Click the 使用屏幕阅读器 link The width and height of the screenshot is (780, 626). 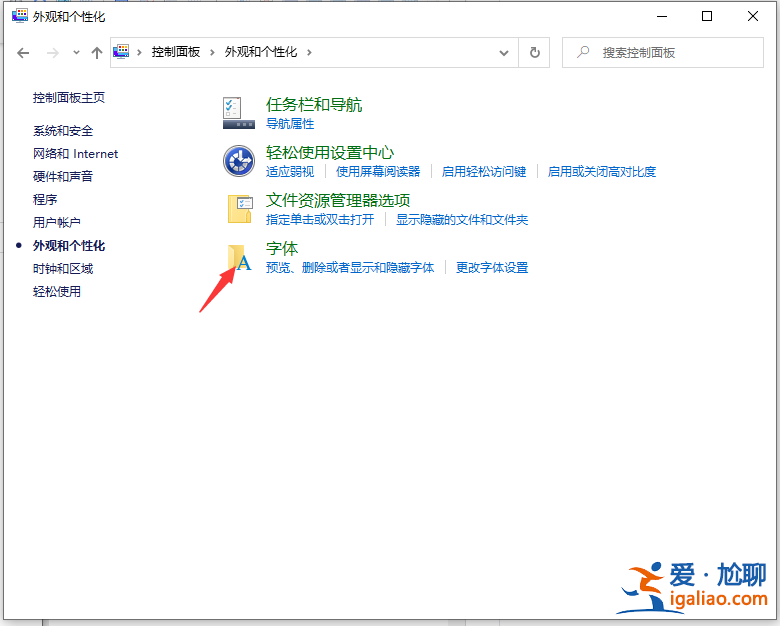click(378, 172)
